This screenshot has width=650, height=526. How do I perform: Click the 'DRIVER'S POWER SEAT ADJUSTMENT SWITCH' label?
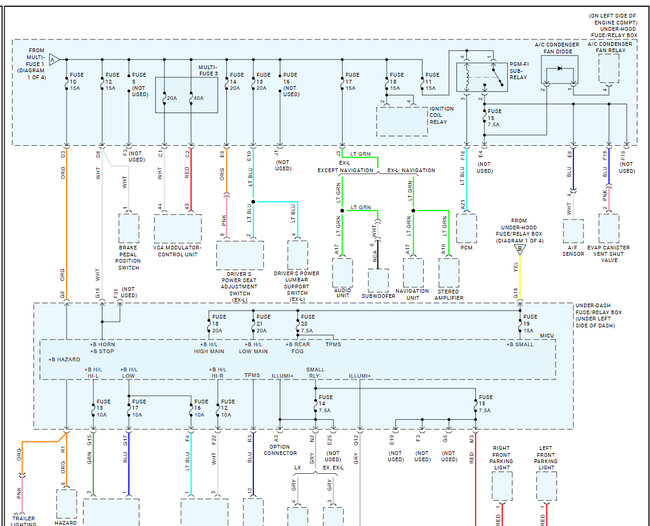(239, 286)
